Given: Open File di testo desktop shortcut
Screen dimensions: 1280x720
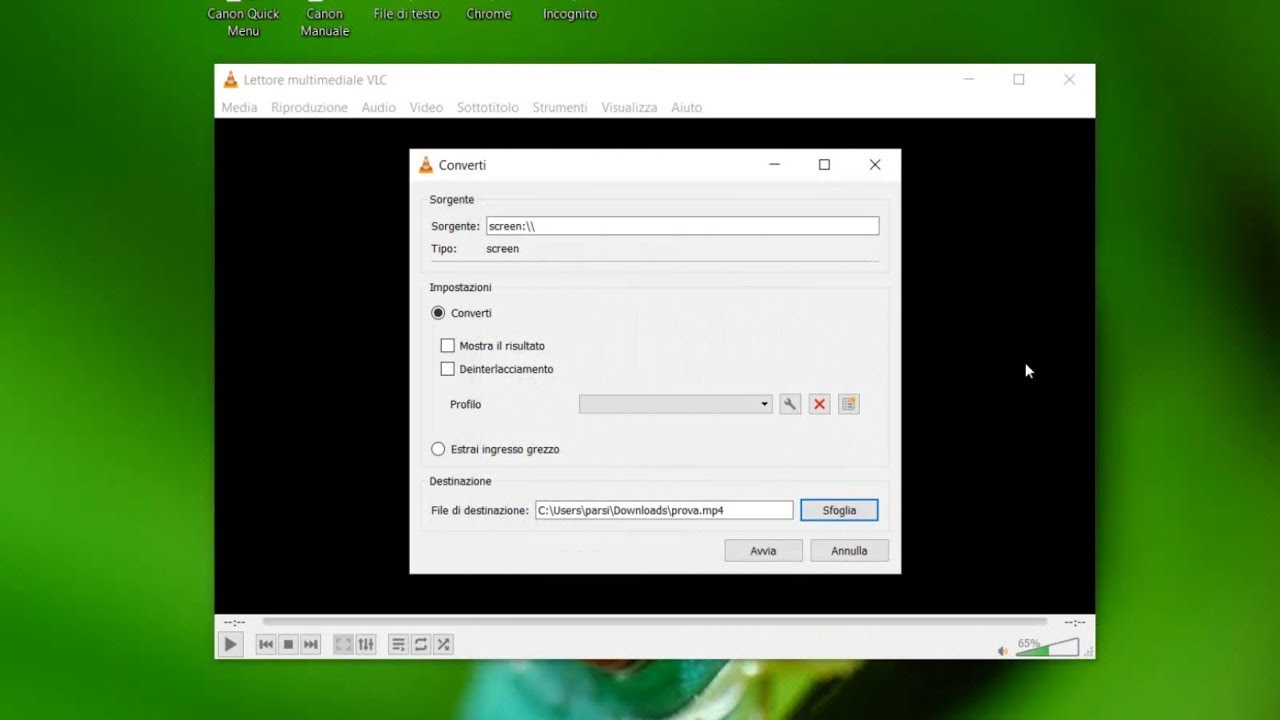Looking at the screenshot, I should tap(406, 12).
